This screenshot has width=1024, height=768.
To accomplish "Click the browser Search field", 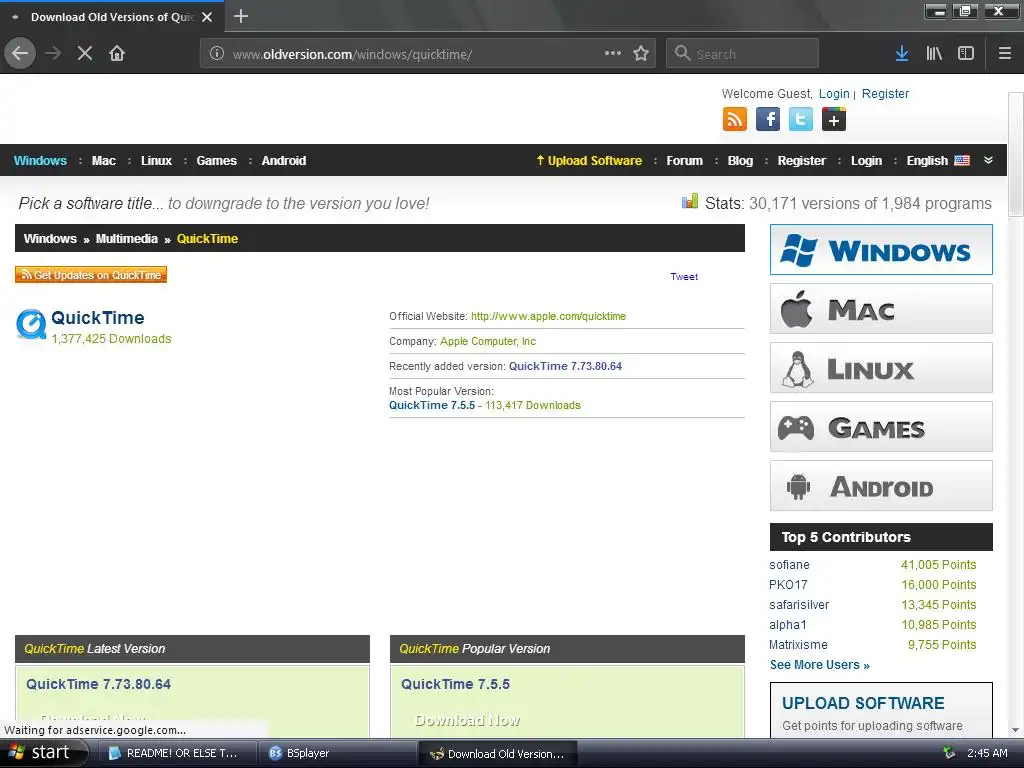I will tap(743, 53).
